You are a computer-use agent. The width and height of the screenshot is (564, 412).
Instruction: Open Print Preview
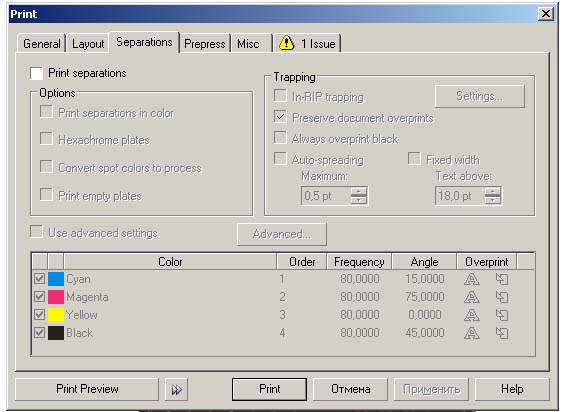pos(87,389)
